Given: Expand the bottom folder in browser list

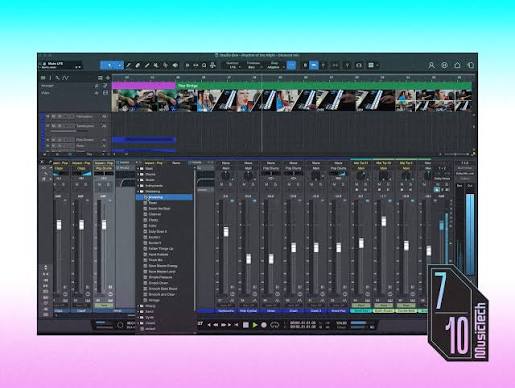Looking at the screenshot, I should 139,323.
